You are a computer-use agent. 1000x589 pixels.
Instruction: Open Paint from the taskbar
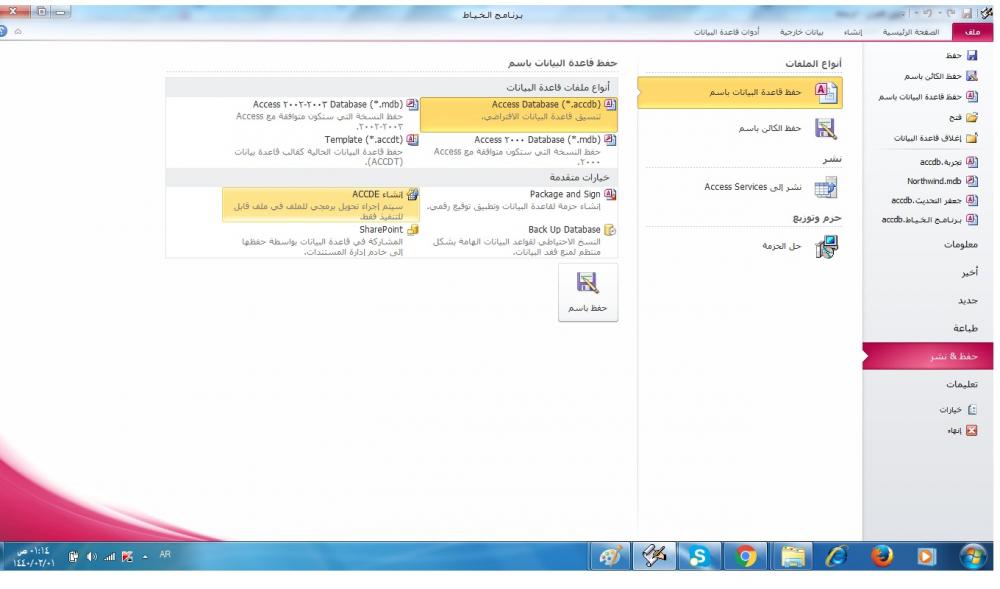[x=610, y=556]
